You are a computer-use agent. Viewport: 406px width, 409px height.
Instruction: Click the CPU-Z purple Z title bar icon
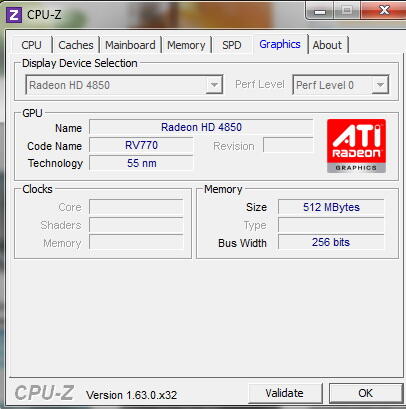(14, 15)
